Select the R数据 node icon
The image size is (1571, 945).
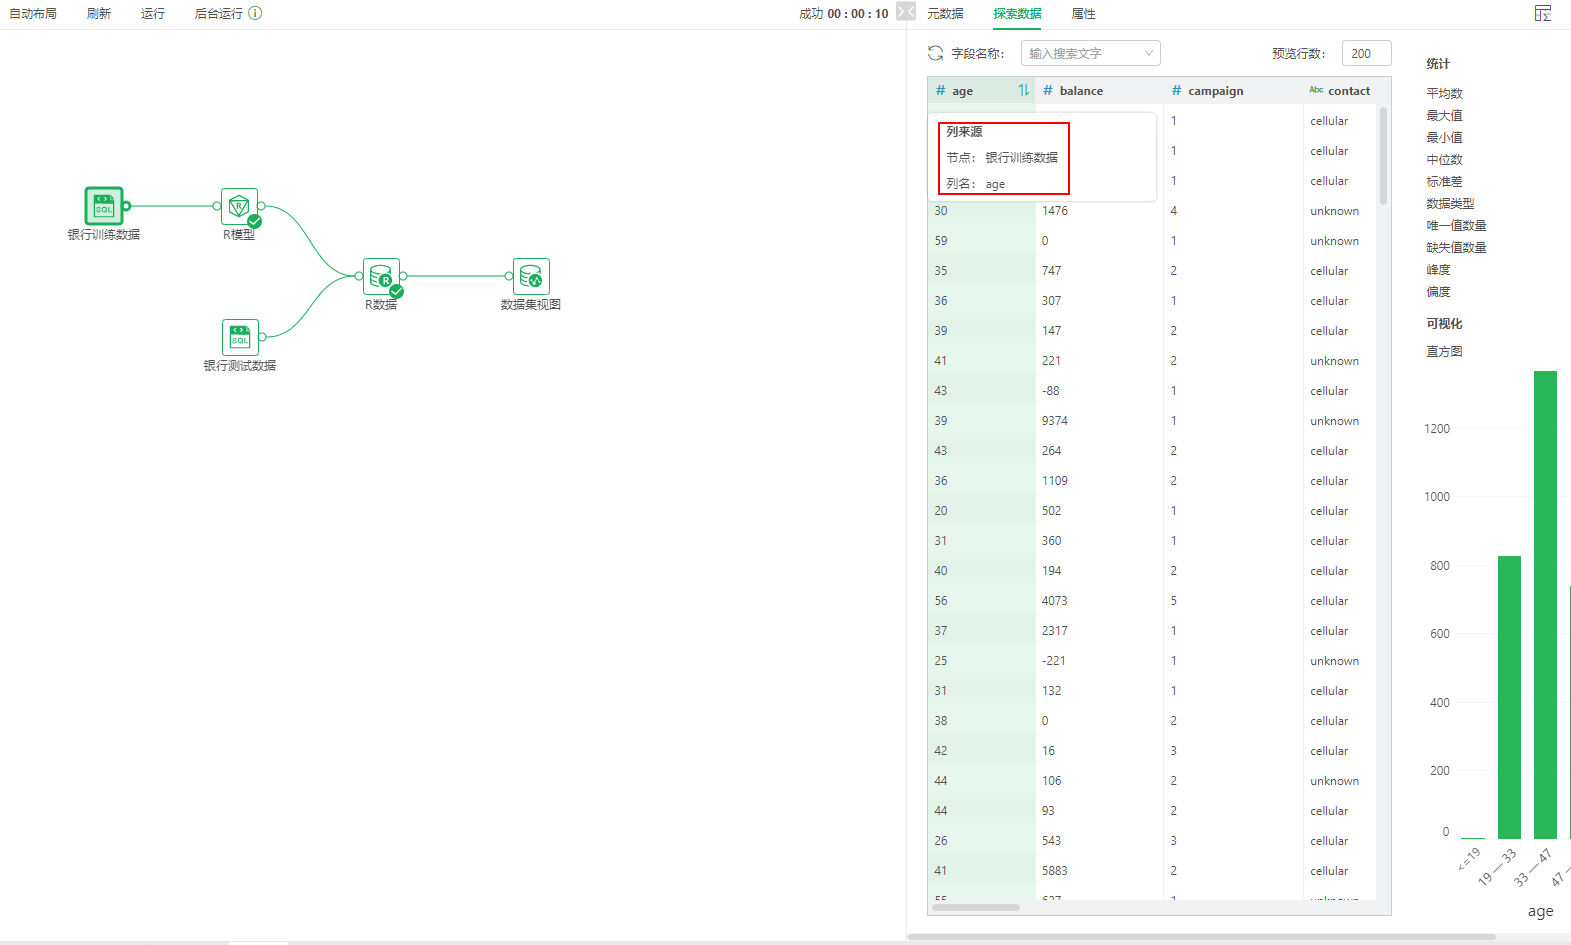[x=381, y=277]
